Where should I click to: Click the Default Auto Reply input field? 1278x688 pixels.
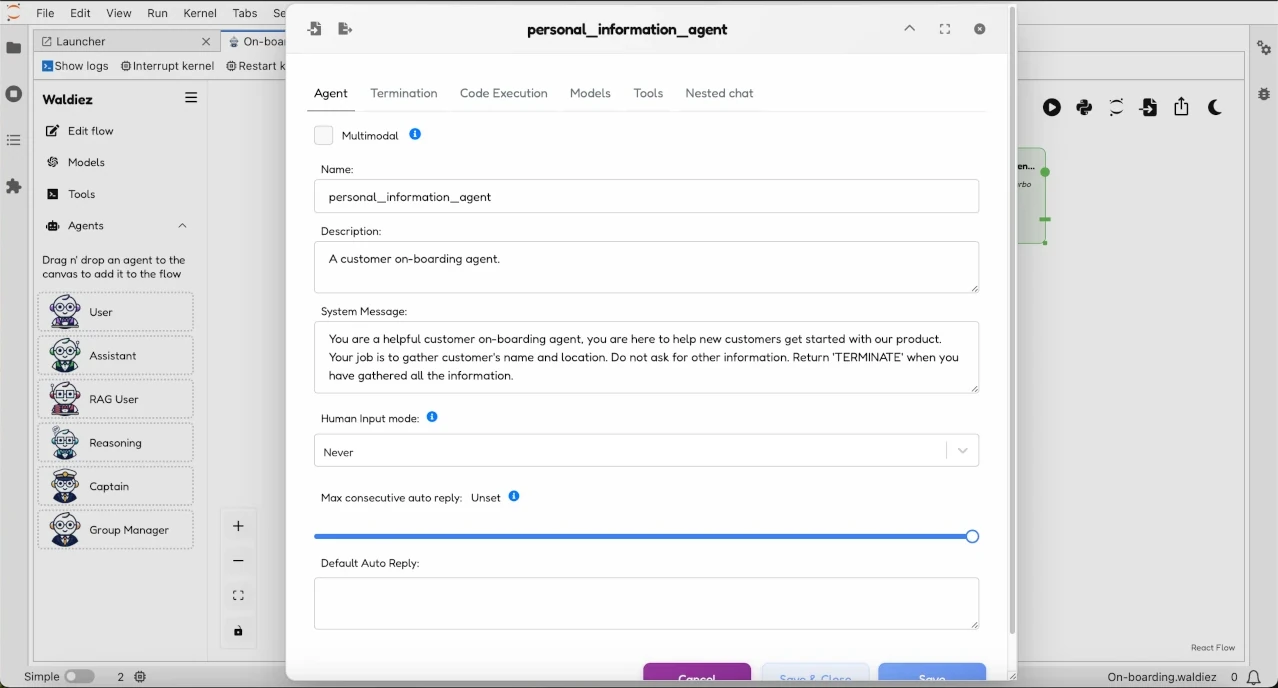tap(646, 604)
